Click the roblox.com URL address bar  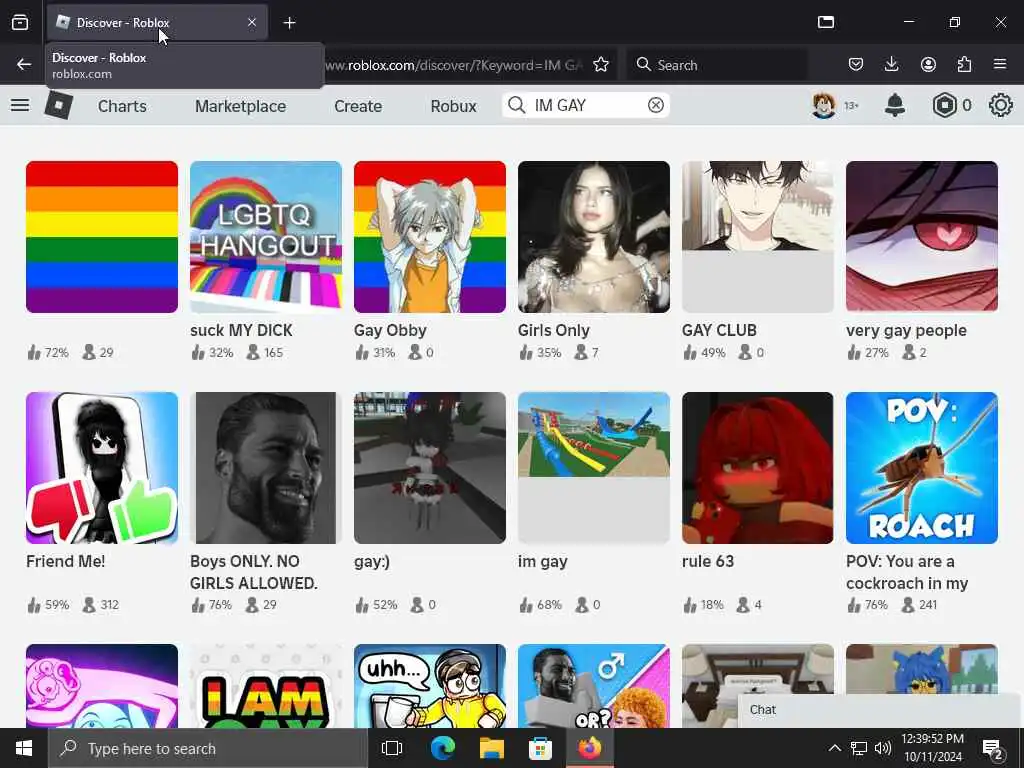coord(455,65)
